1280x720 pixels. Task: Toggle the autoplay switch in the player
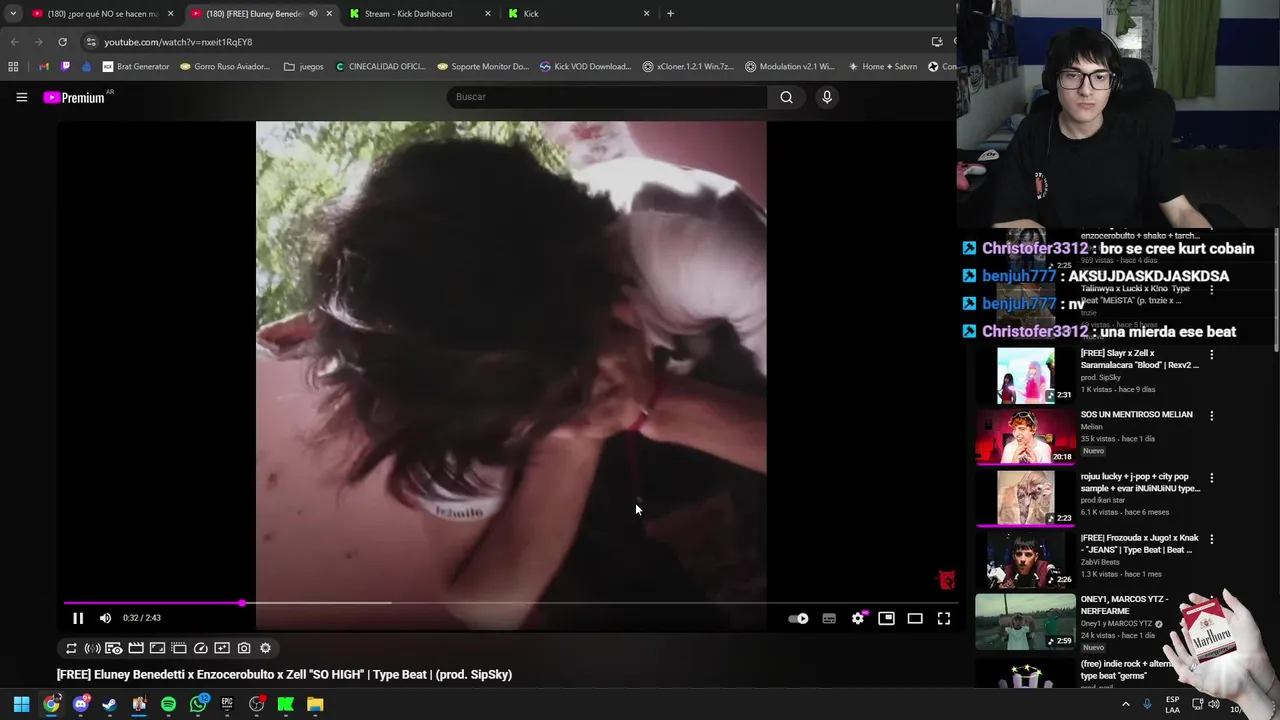click(x=798, y=618)
